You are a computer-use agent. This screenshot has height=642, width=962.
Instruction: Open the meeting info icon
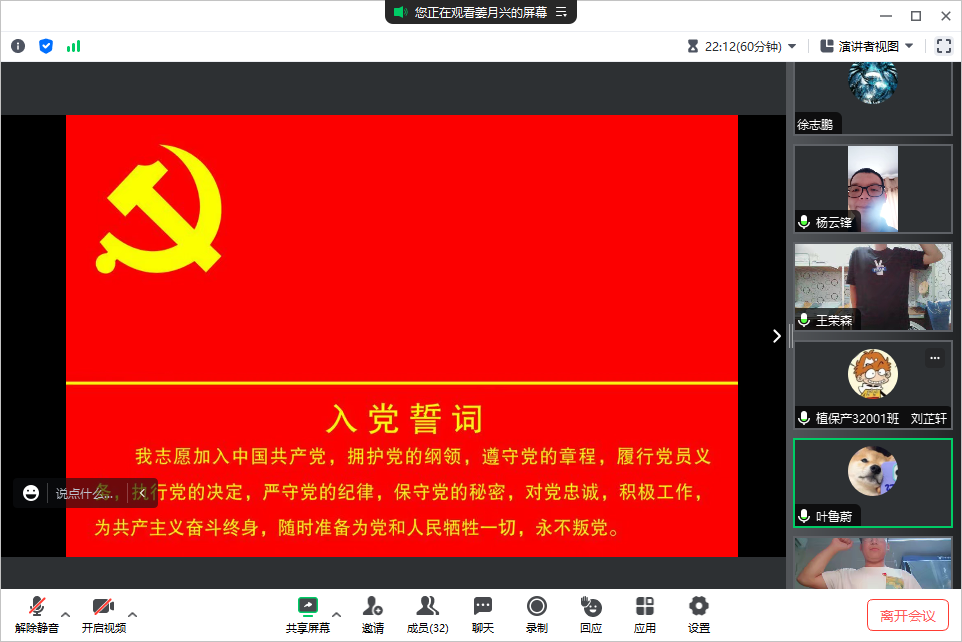click(x=18, y=46)
